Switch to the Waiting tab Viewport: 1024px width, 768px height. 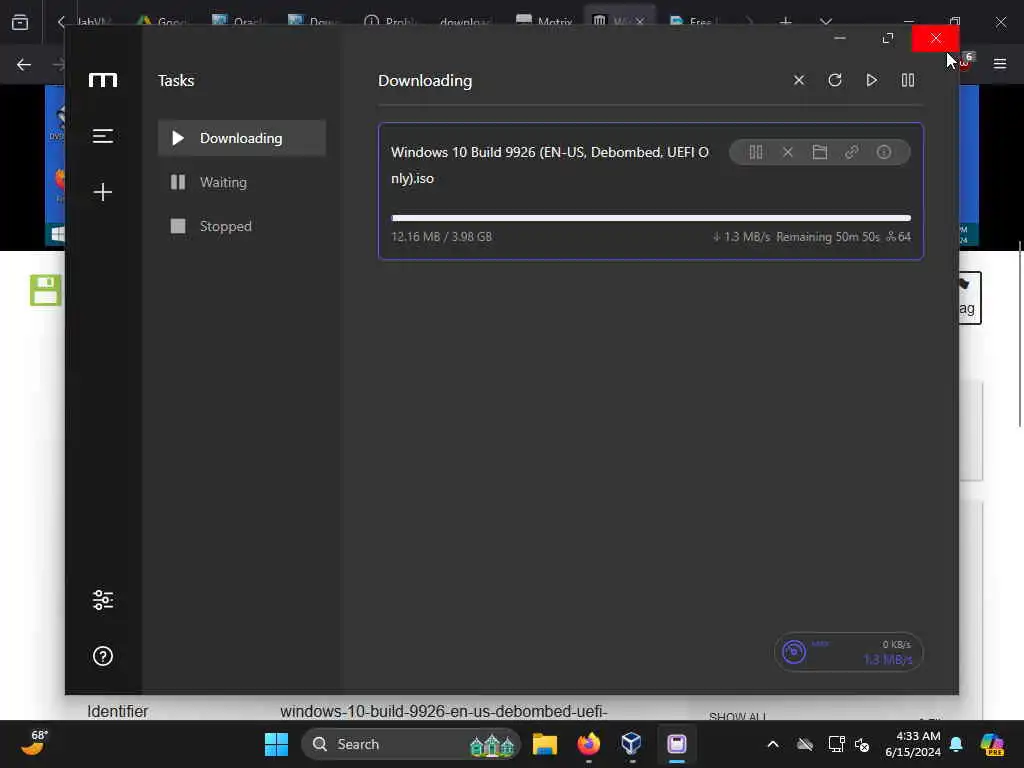(242, 182)
